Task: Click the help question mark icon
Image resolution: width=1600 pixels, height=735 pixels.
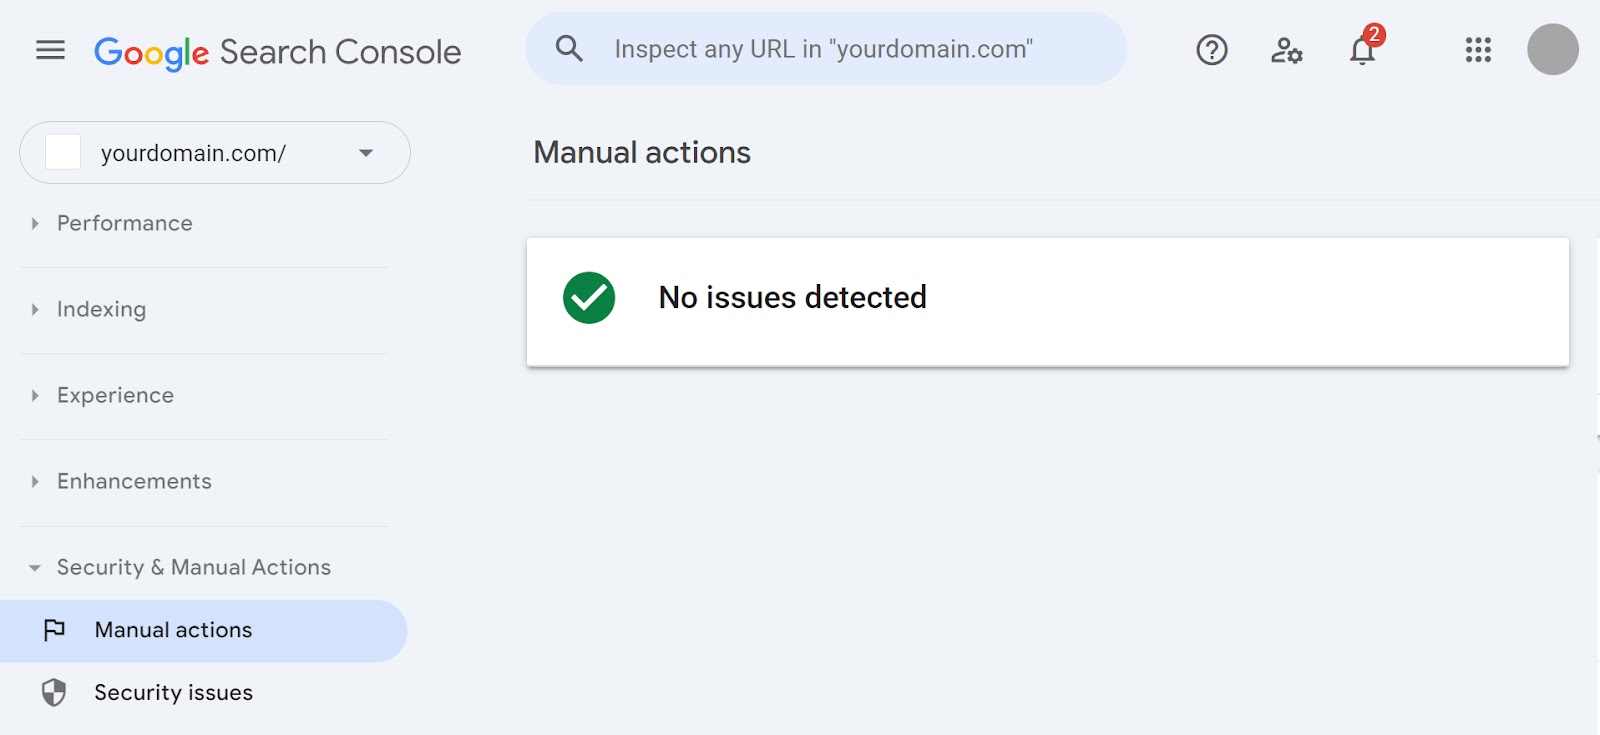Action: click(1210, 50)
